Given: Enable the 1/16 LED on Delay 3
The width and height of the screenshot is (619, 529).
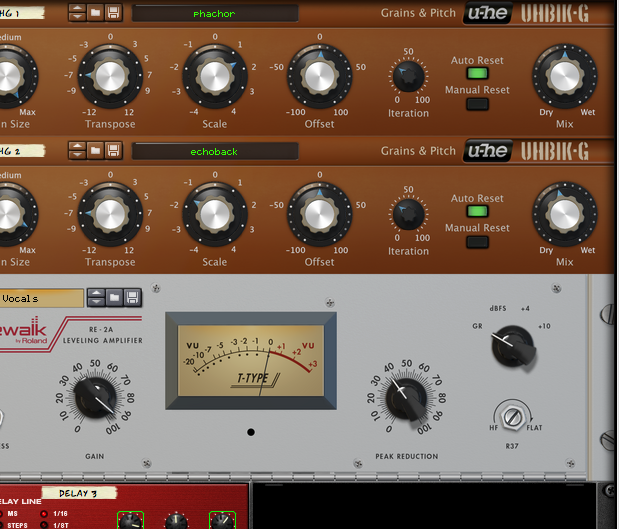Looking at the screenshot, I should [x=44, y=514].
